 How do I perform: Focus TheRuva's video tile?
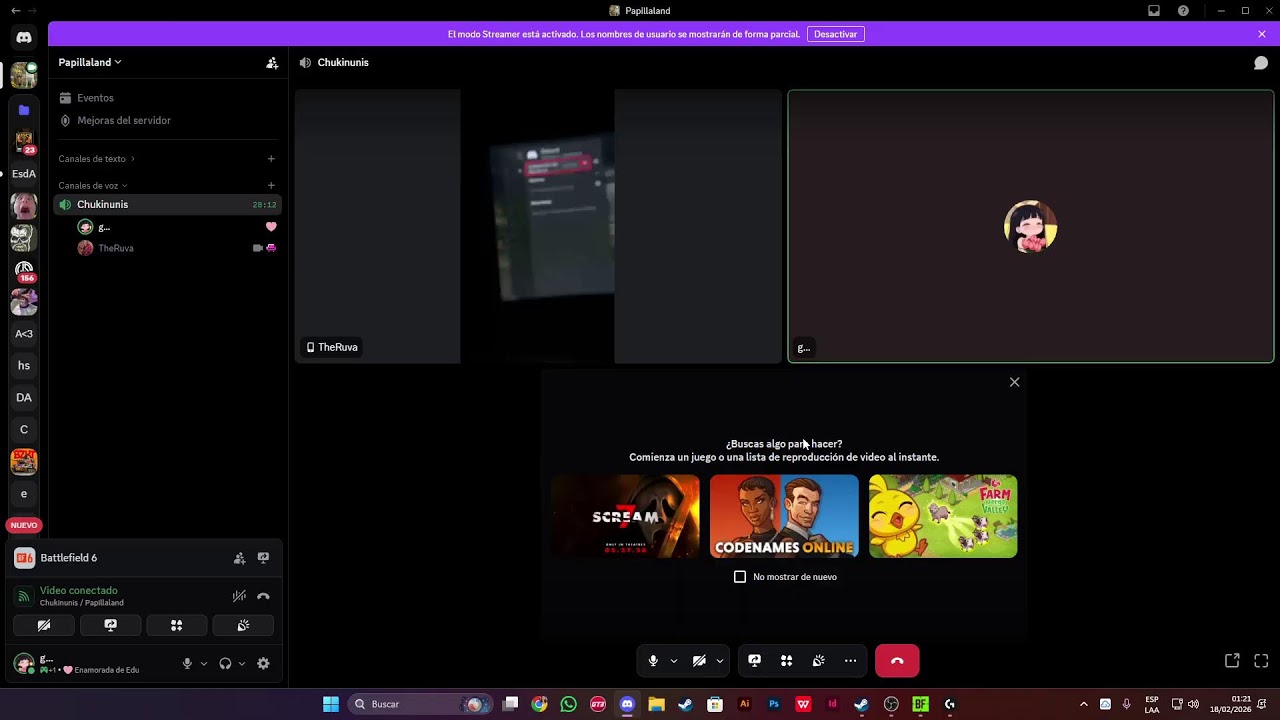[x=538, y=227]
